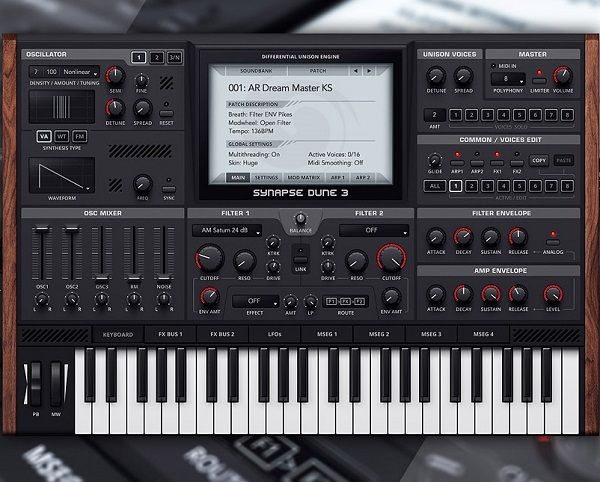Click the Amp Envelope SUSTAIN knob
Image resolution: width=600 pixels, height=482 pixels.
tap(491, 295)
